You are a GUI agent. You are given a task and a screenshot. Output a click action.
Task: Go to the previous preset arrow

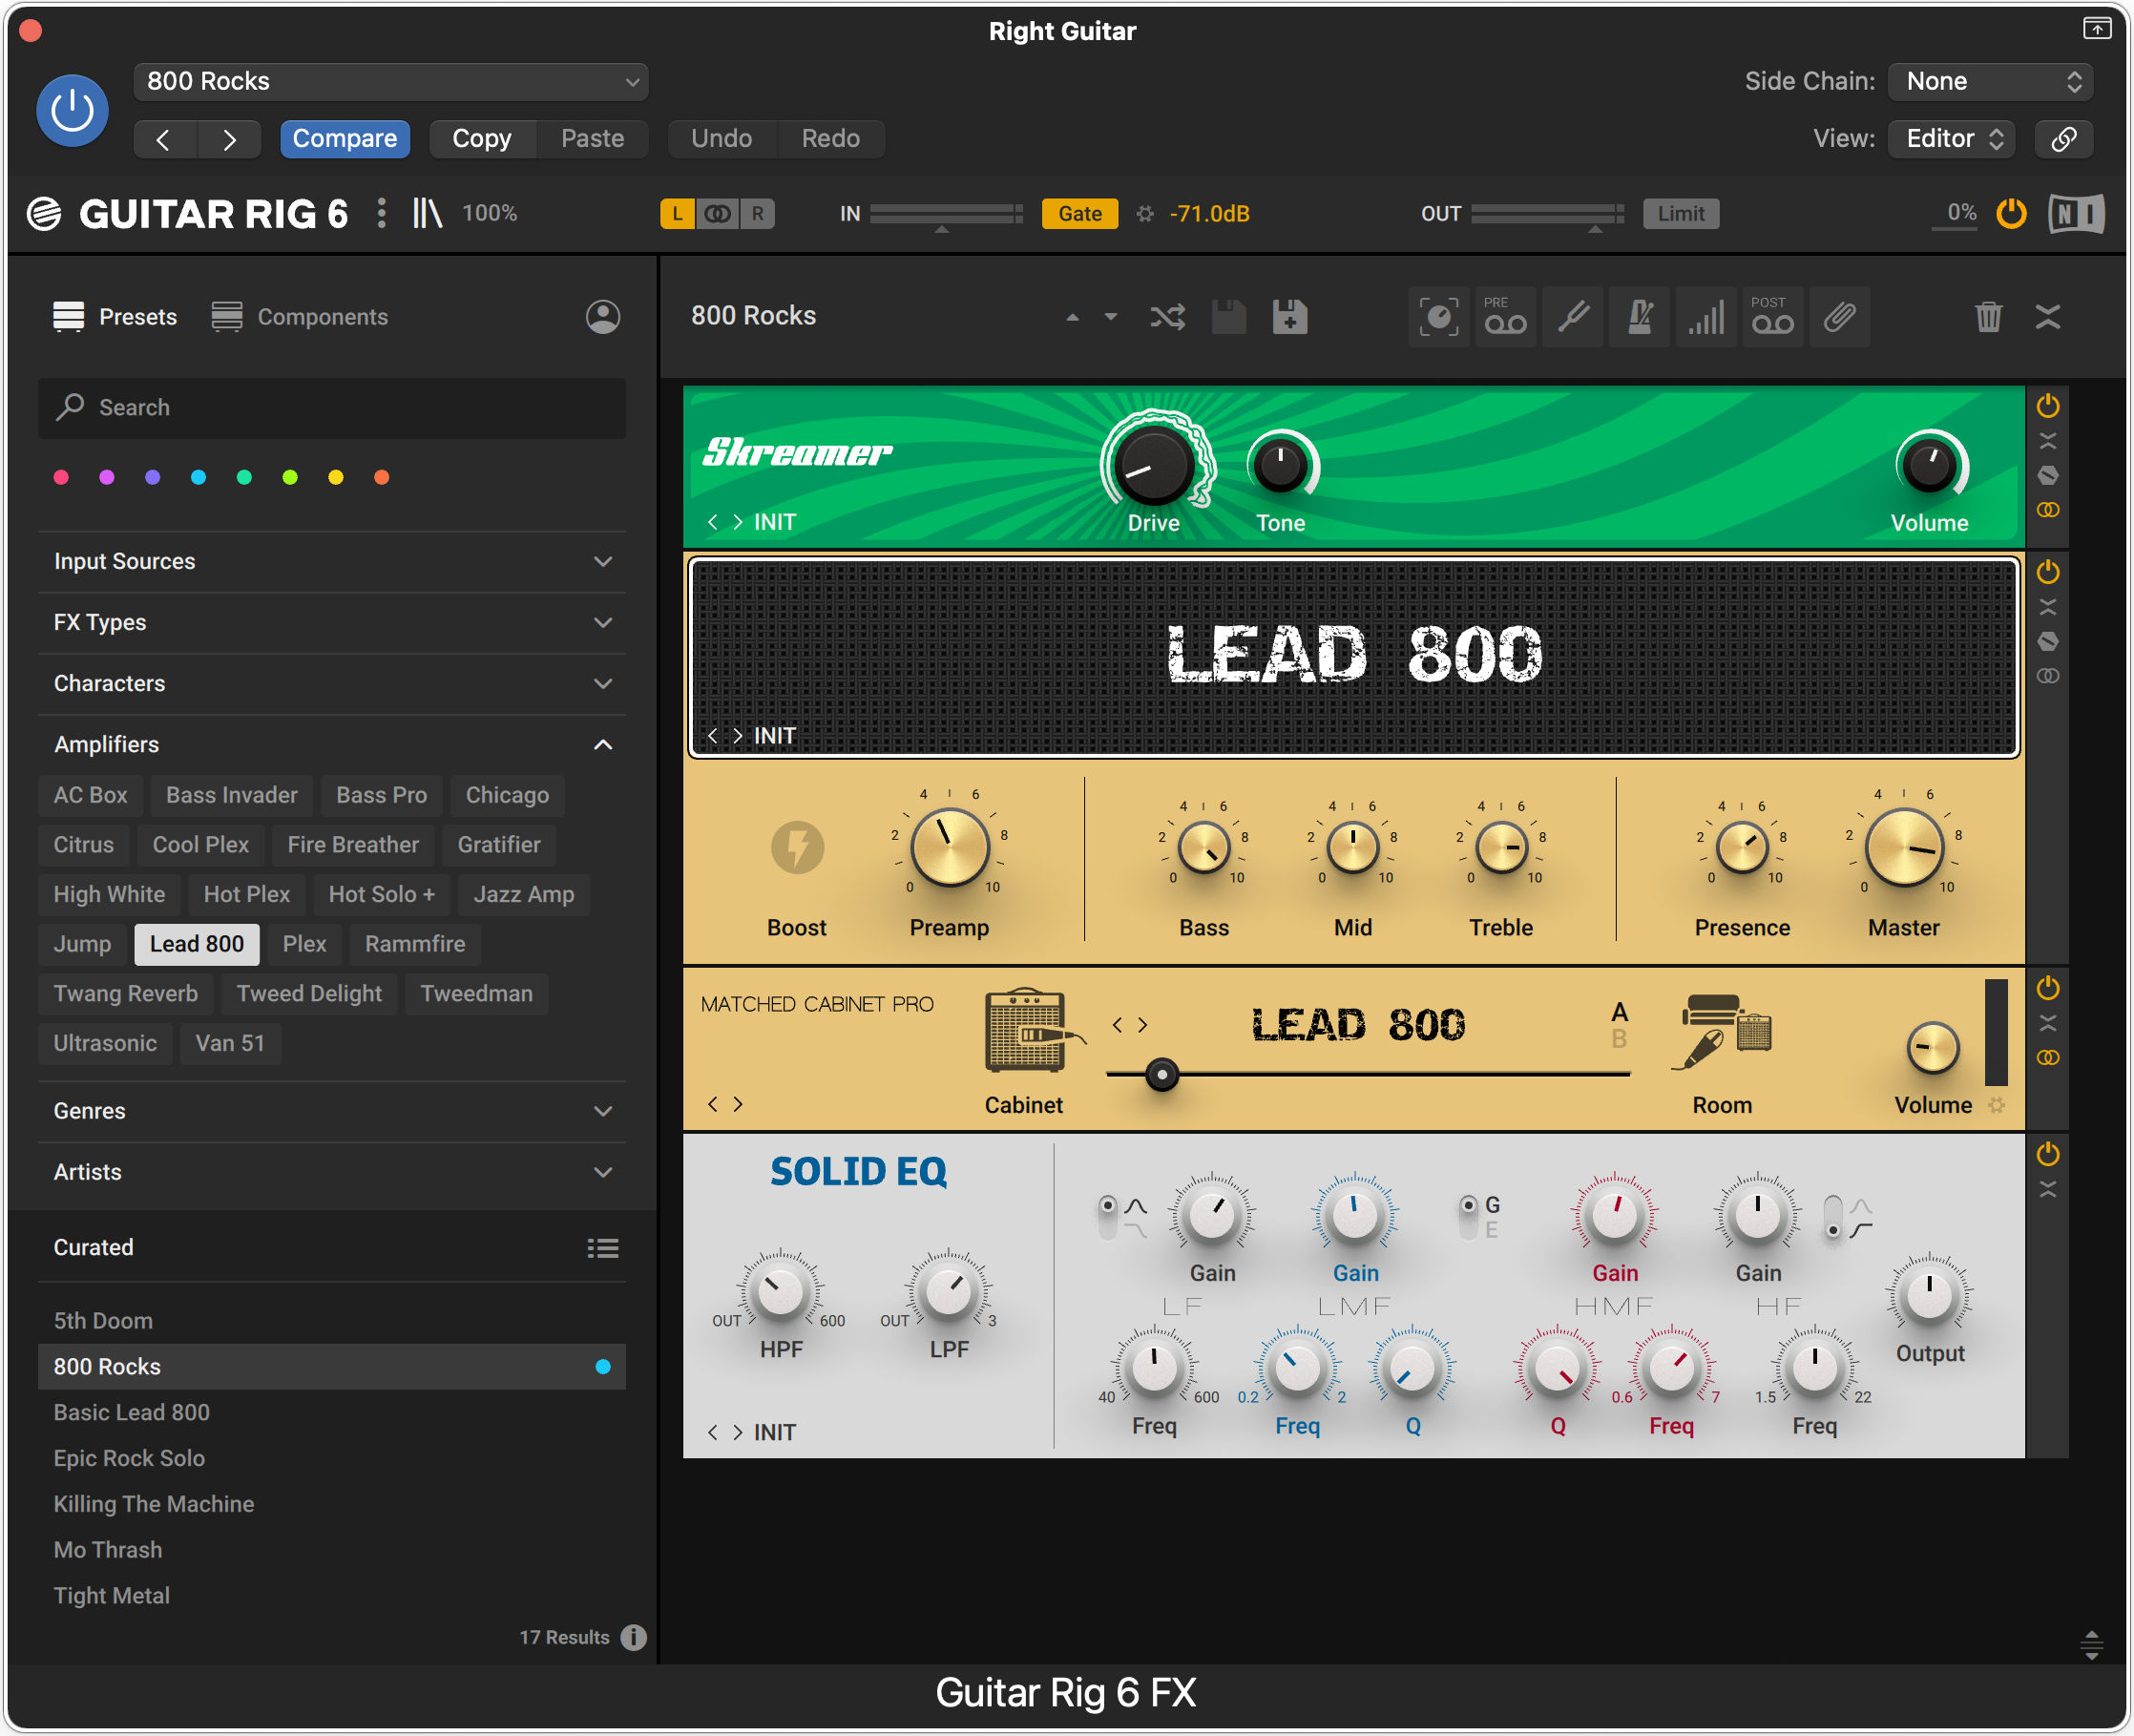165,139
